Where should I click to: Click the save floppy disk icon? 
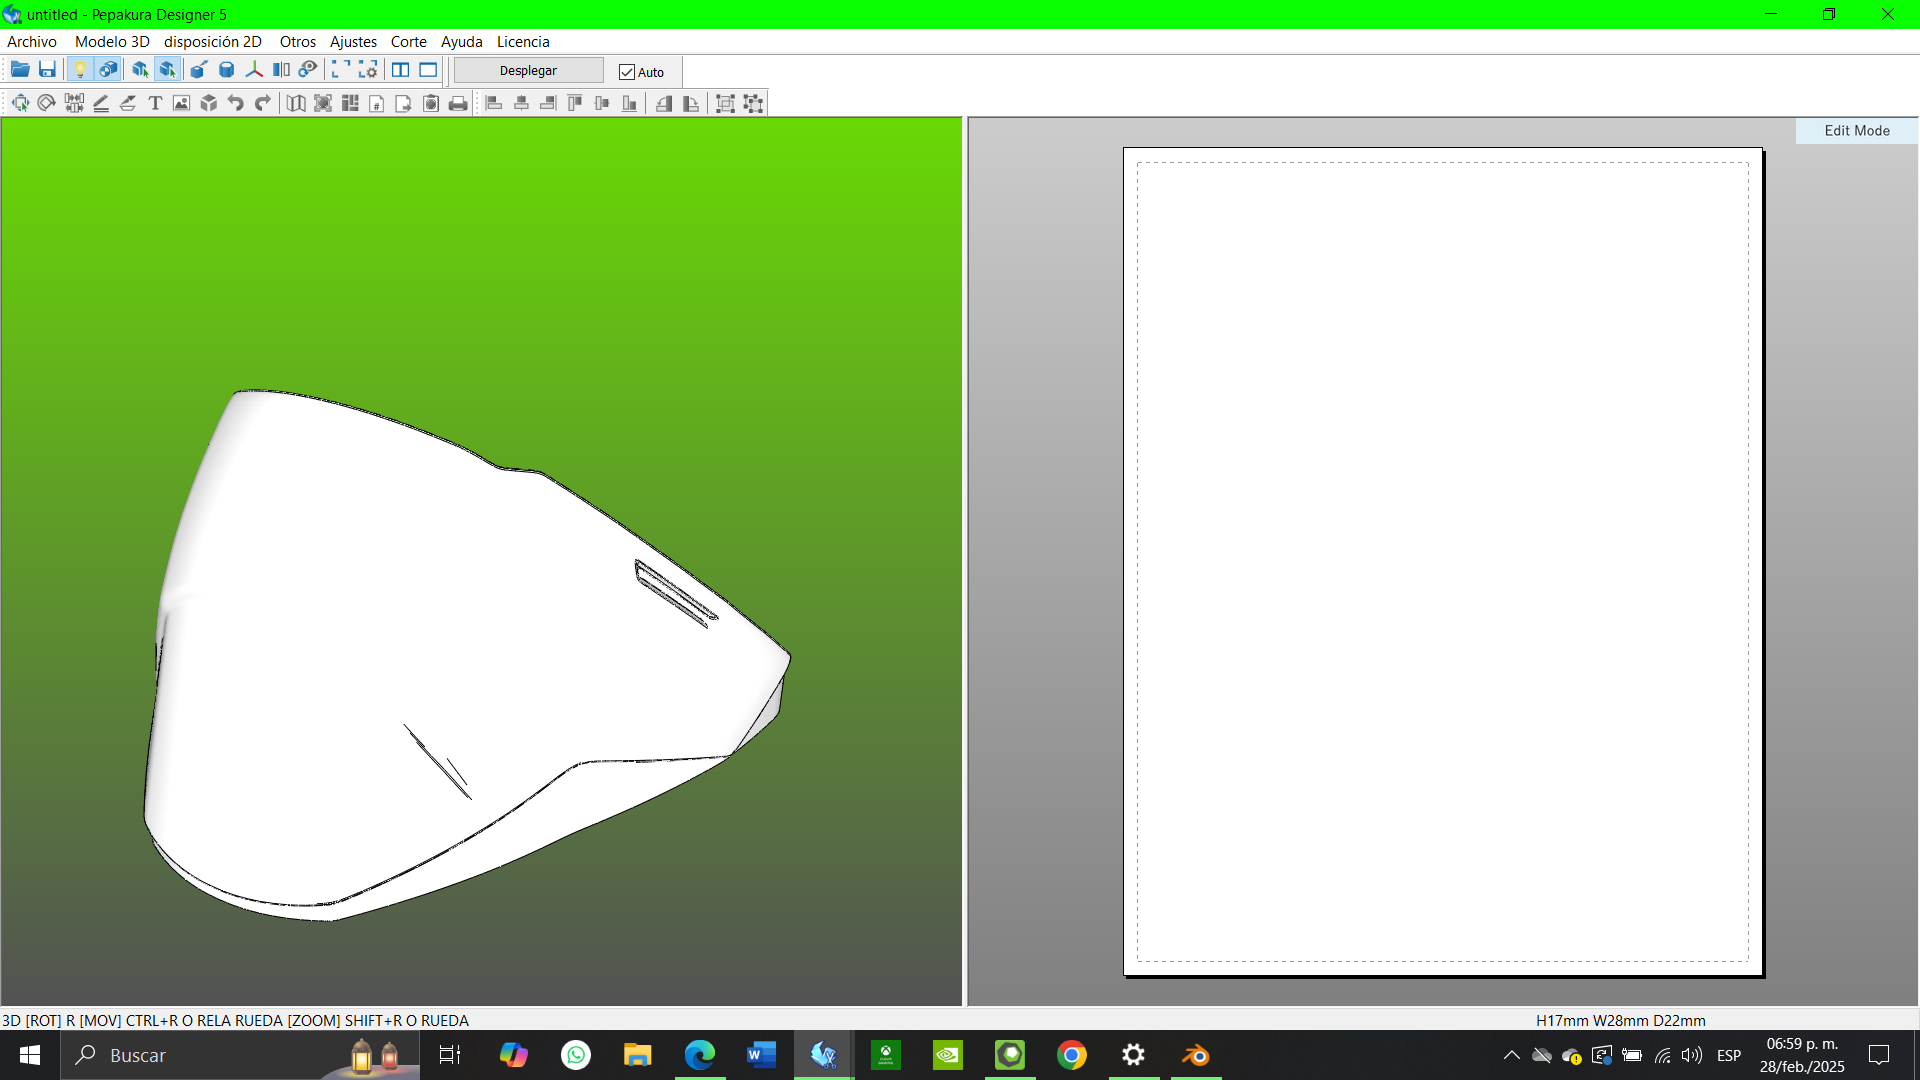tap(47, 70)
